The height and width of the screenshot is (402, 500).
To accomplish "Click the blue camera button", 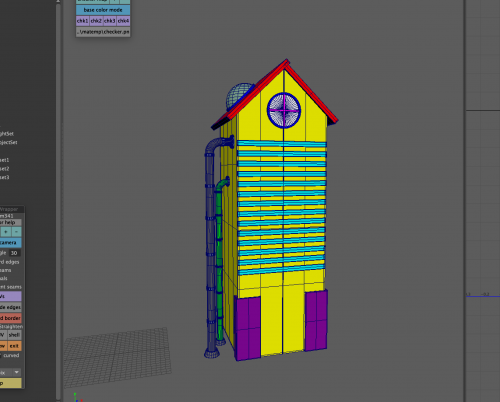I will click(x=11, y=242).
